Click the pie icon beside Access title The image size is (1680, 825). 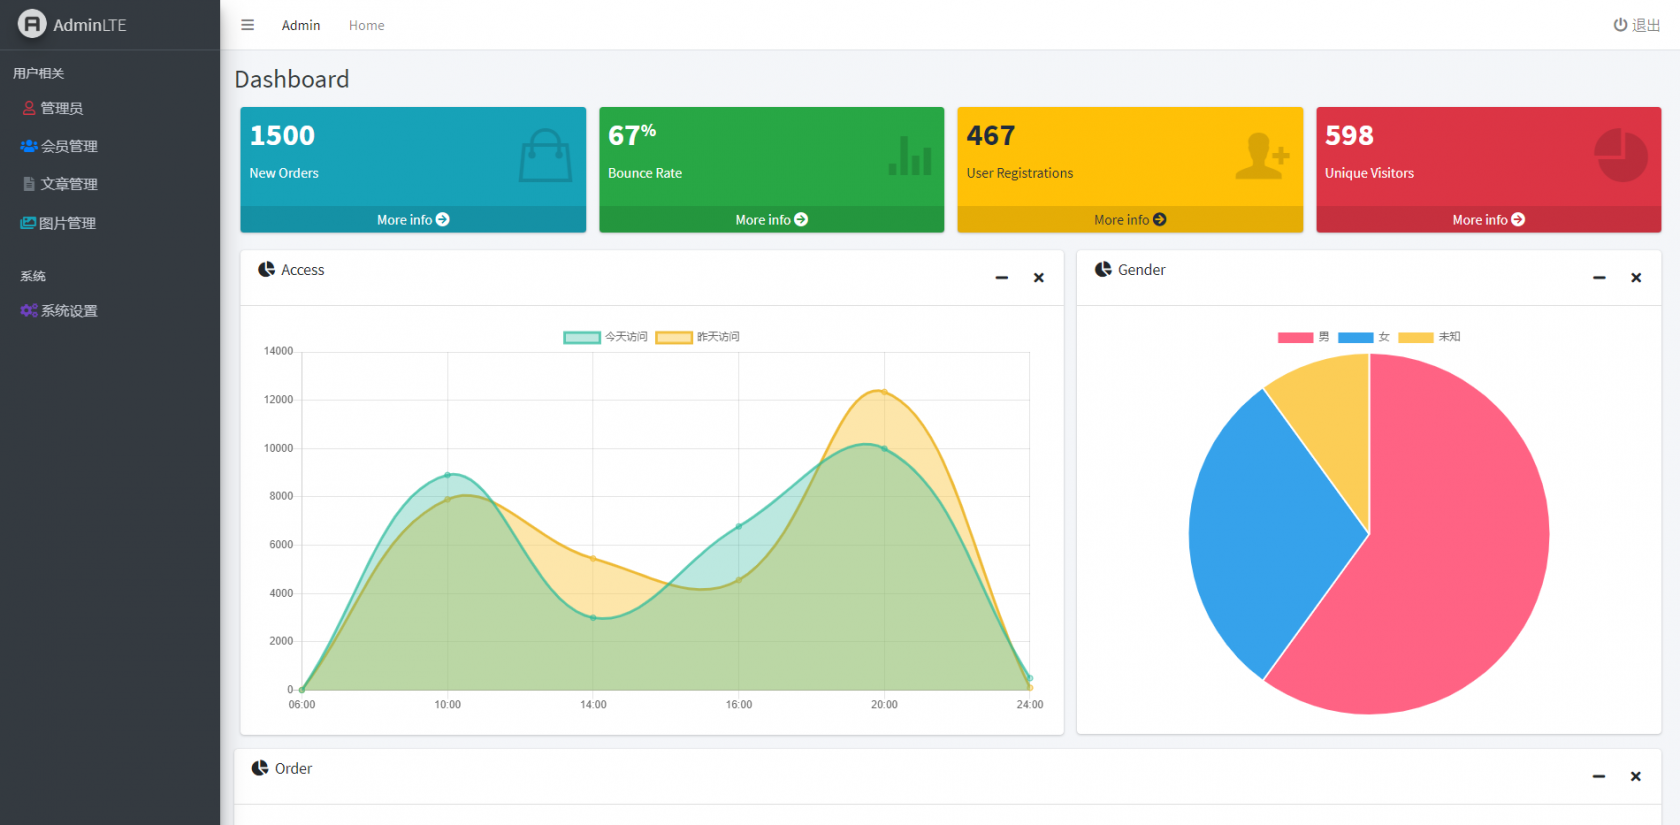tap(266, 269)
